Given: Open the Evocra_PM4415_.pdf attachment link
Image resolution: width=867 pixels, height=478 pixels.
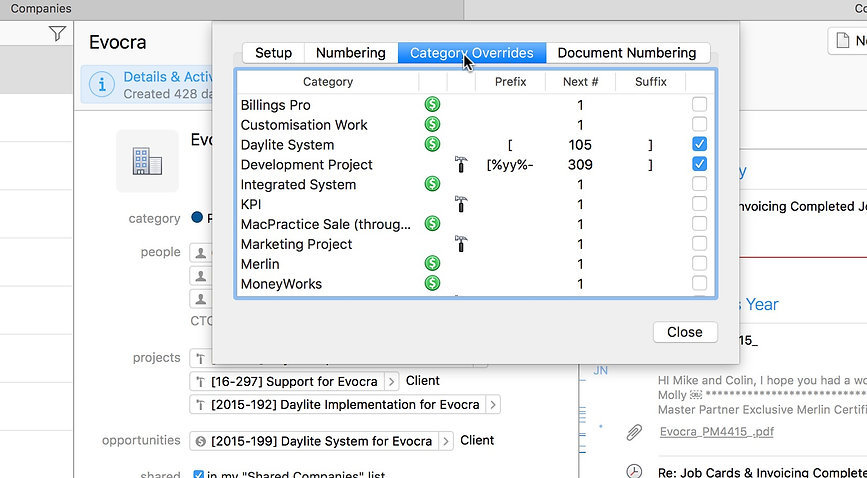Looking at the screenshot, I should [x=717, y=432].
